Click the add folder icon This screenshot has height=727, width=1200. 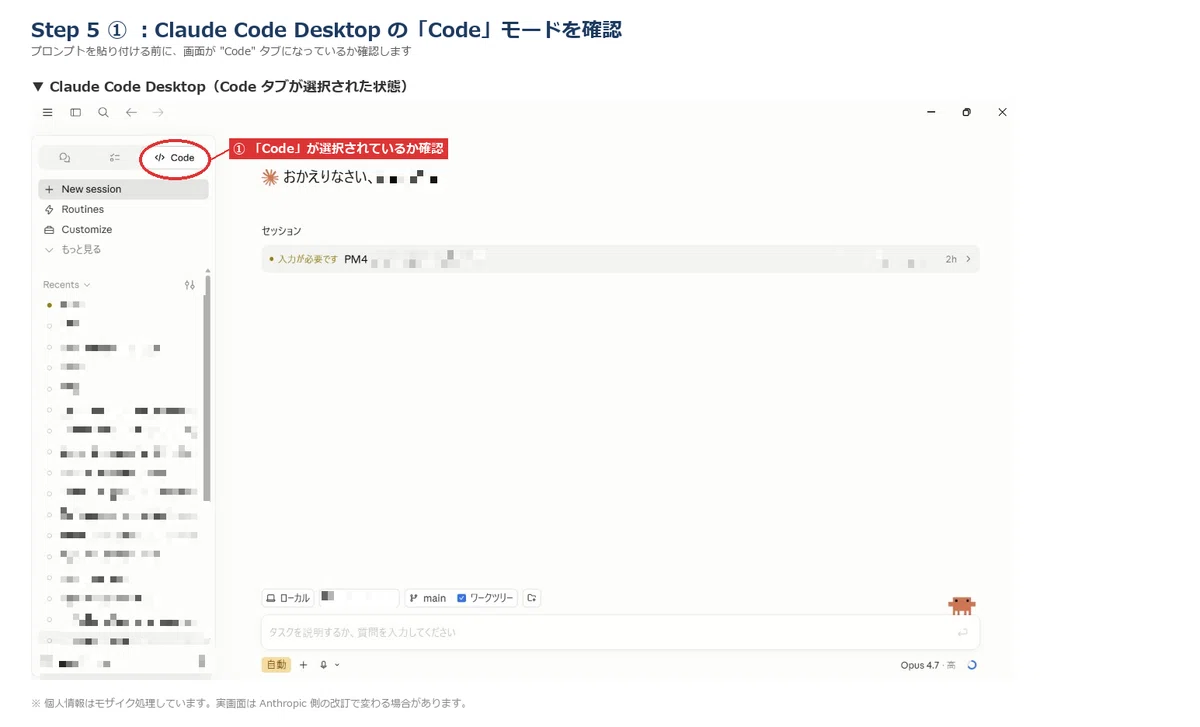[x=532, y=598]
